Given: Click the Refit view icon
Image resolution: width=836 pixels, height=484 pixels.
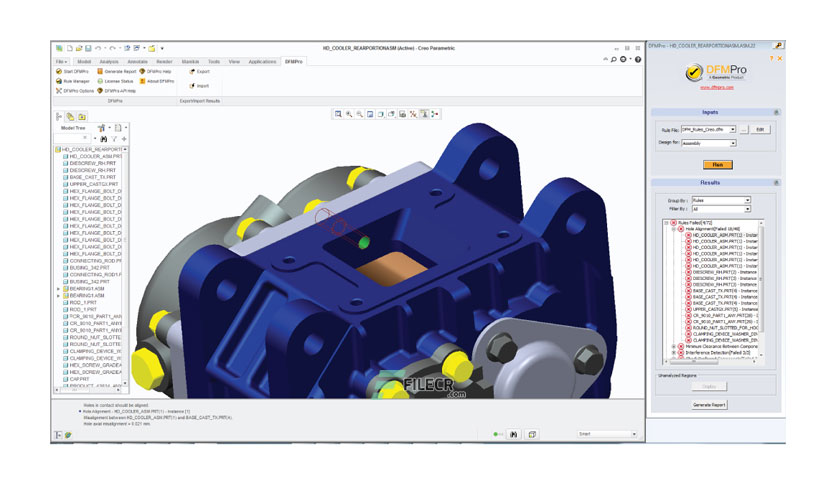Looking at the screenshot, I should (x=338, y=114).
